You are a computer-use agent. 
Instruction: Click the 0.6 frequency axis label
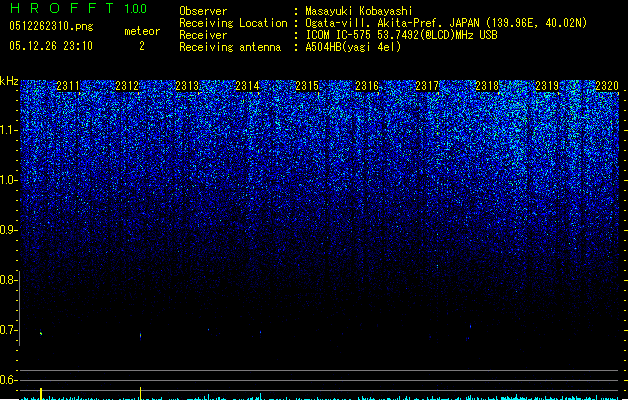click(9, 380)
